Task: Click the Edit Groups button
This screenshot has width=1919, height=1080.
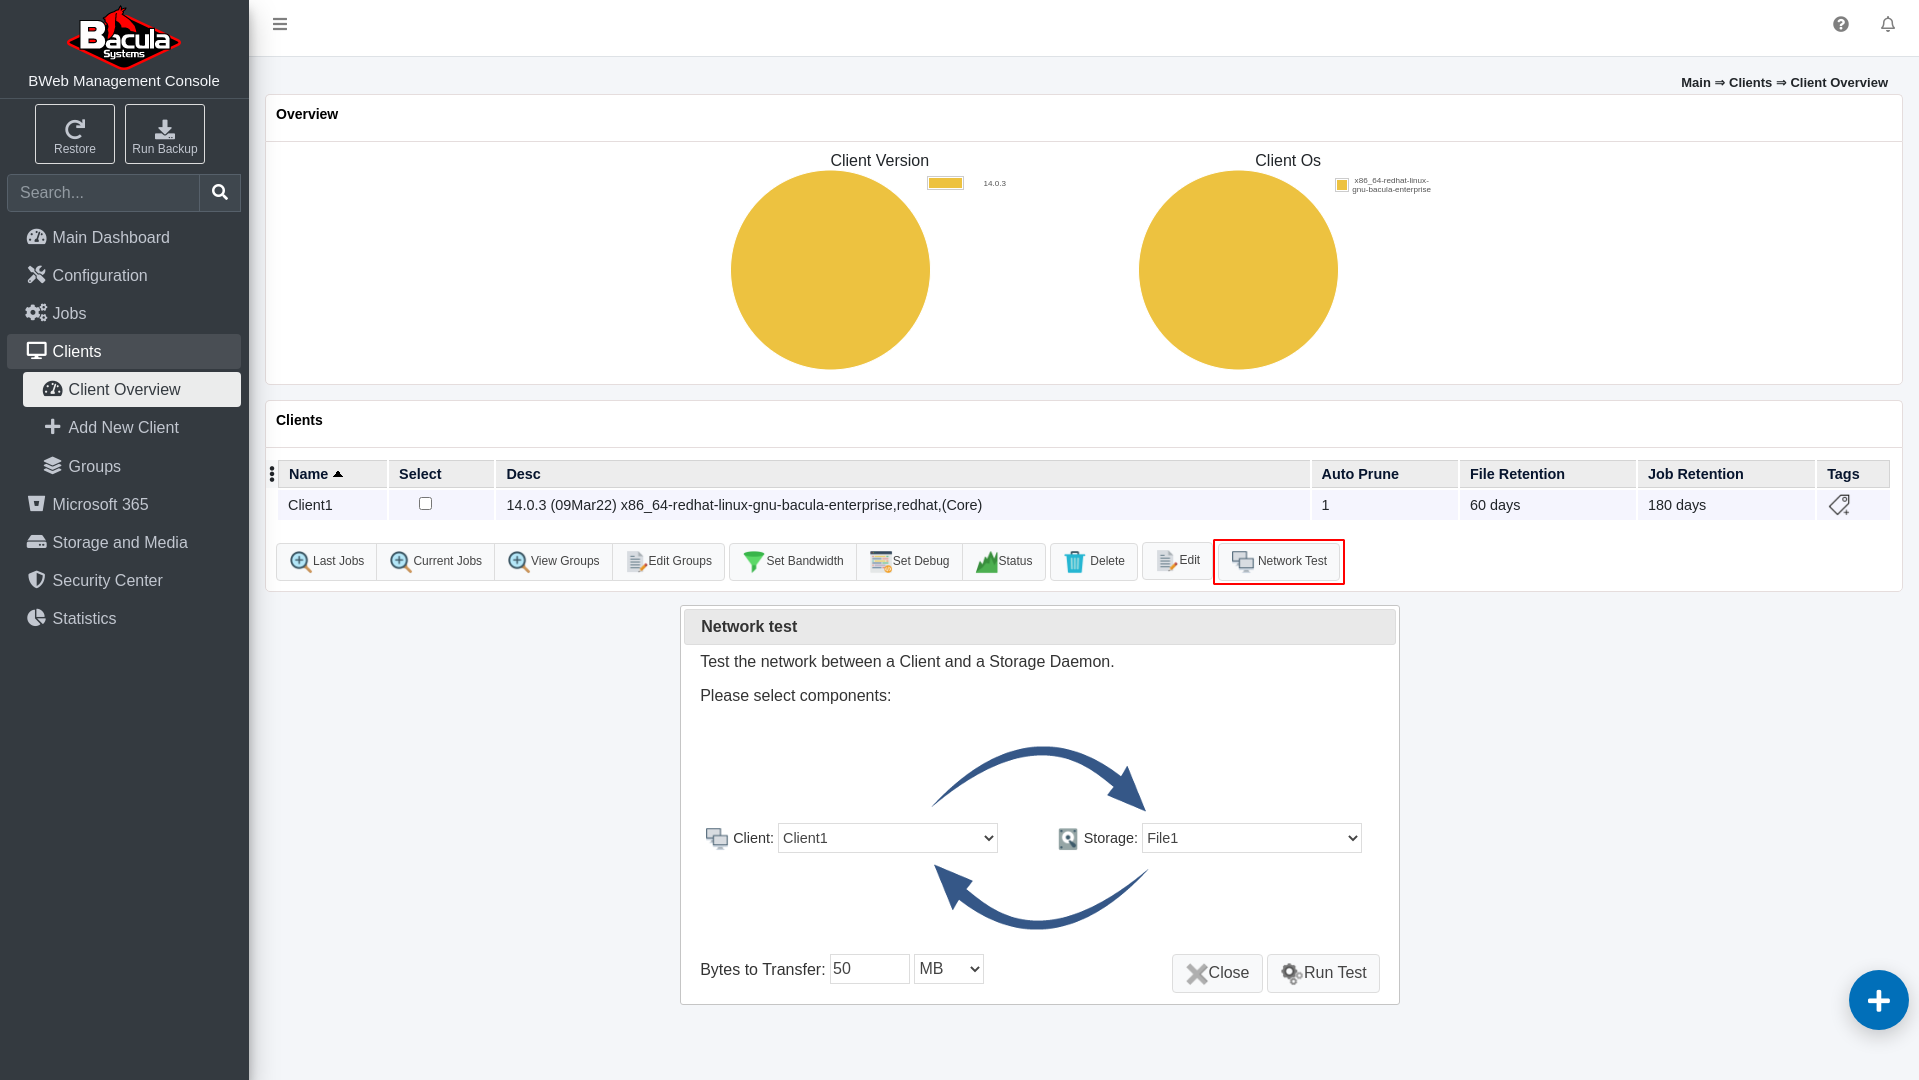Action: pos(669,562)
